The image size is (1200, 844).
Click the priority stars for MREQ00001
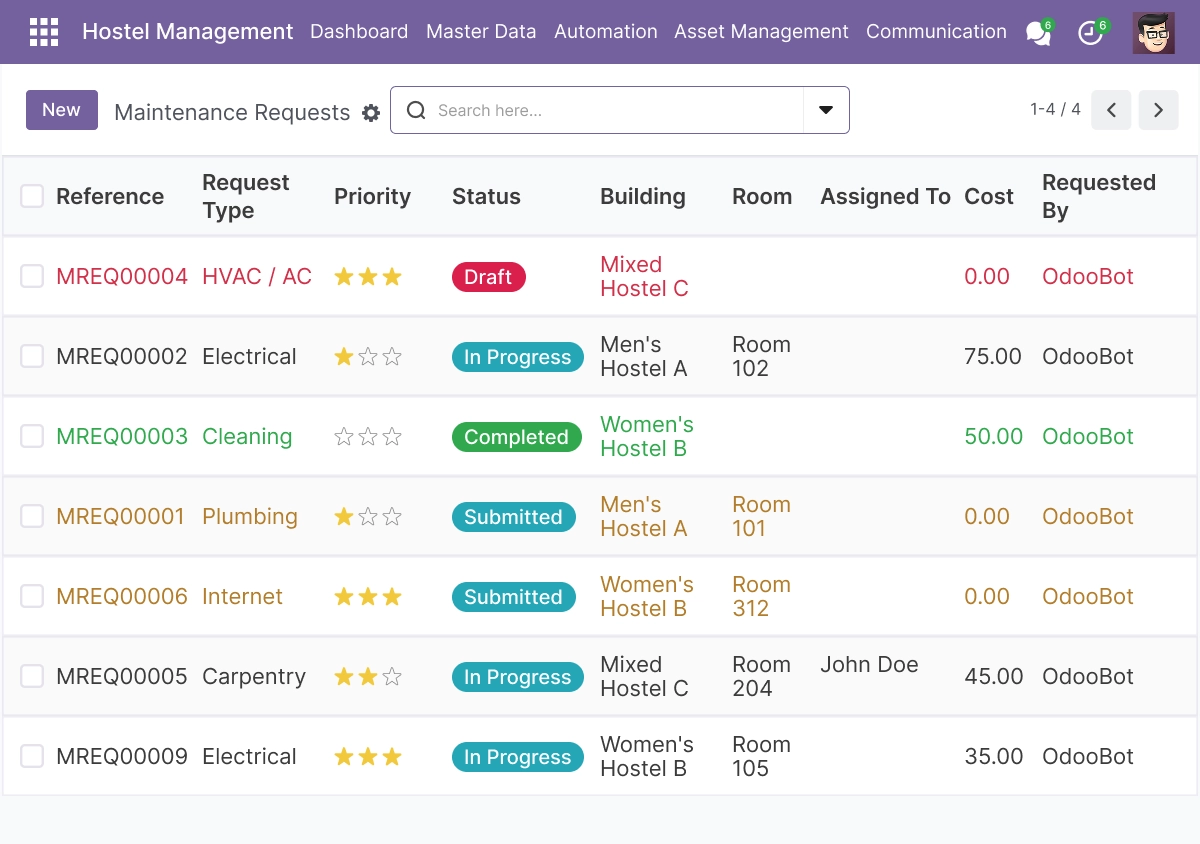[x=368, y=517]
